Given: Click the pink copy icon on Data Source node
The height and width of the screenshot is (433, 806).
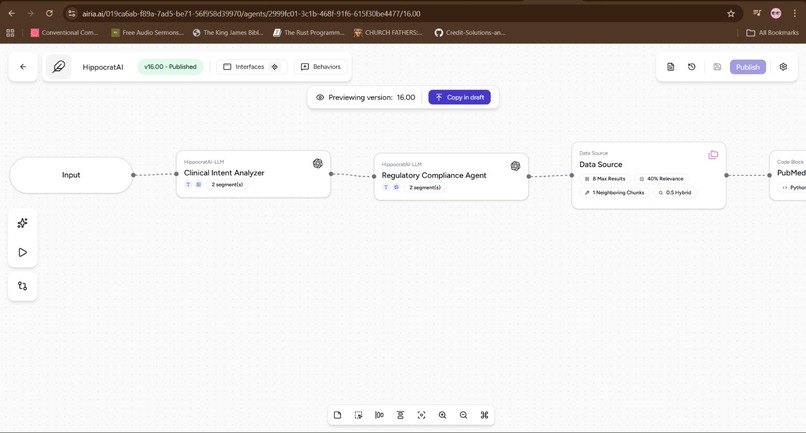Looking at the screenshot, I should point(713,155).
